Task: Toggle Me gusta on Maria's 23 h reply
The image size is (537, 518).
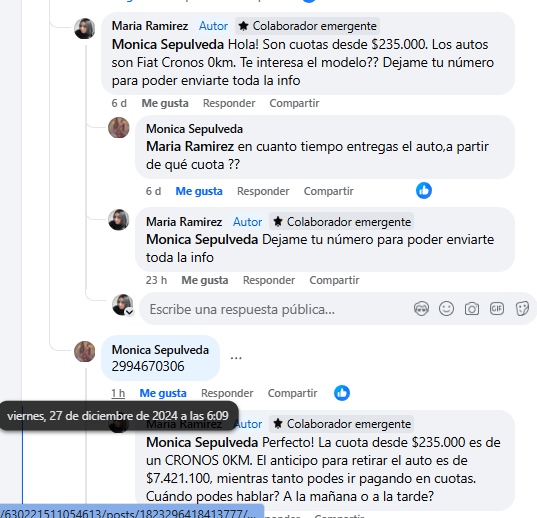Action: click(x=205, y=280)
